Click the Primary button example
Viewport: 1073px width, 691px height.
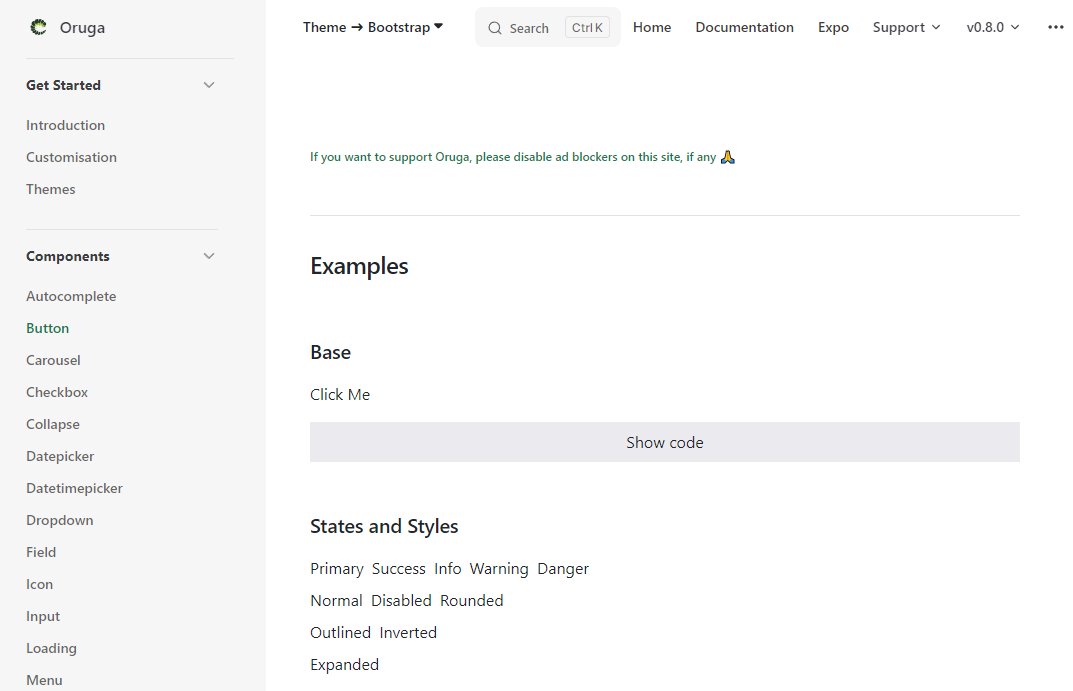337,569
